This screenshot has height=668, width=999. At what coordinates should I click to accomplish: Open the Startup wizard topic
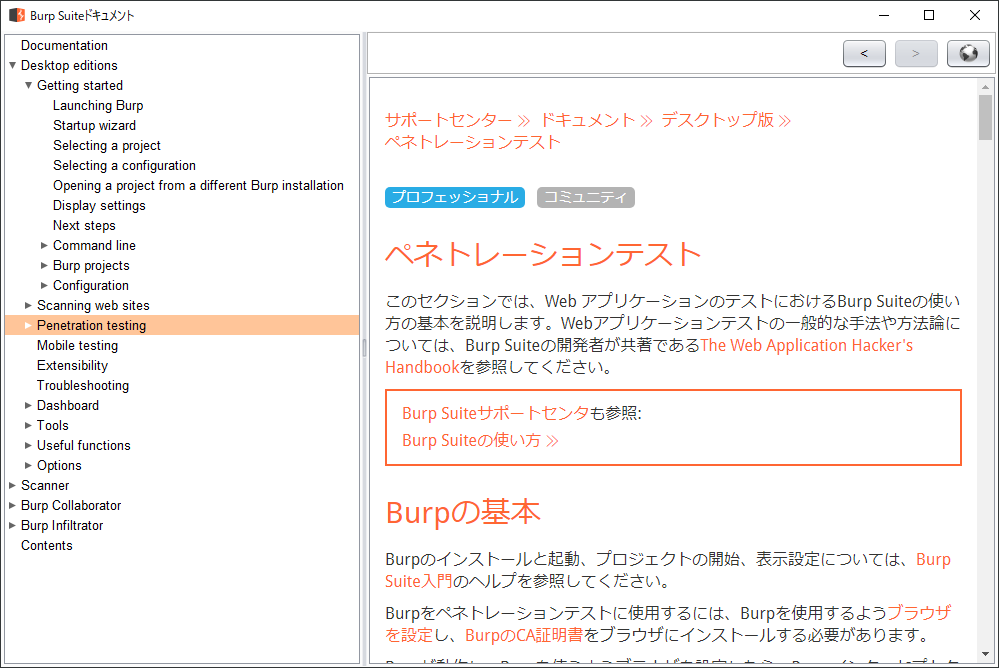pos(94,125)
